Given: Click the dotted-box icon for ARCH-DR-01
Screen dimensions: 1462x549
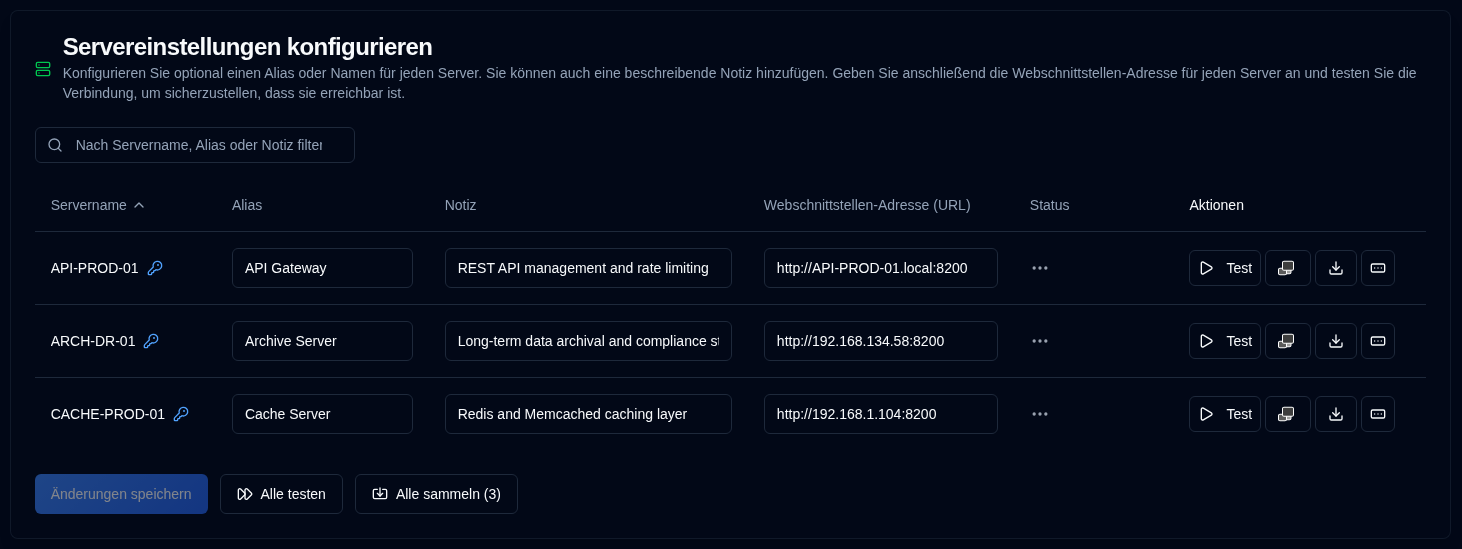Looking at the screenshot, I should tap(1378, 341).
